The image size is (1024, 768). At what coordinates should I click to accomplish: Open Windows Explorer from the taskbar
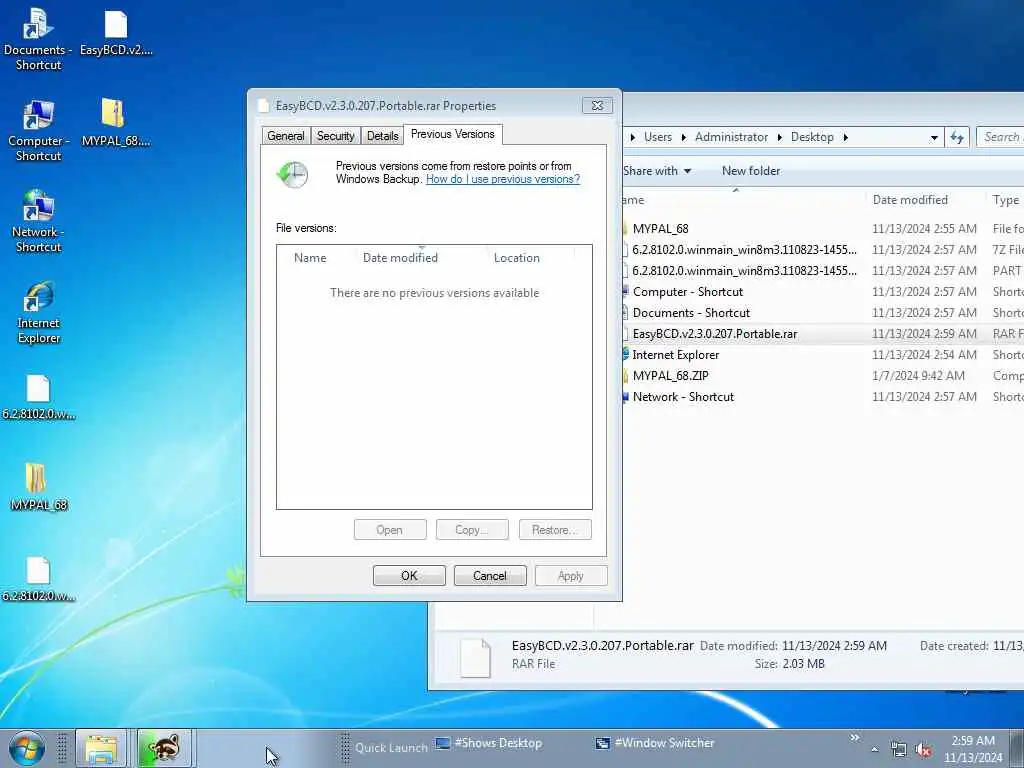[x=101, y=748]
